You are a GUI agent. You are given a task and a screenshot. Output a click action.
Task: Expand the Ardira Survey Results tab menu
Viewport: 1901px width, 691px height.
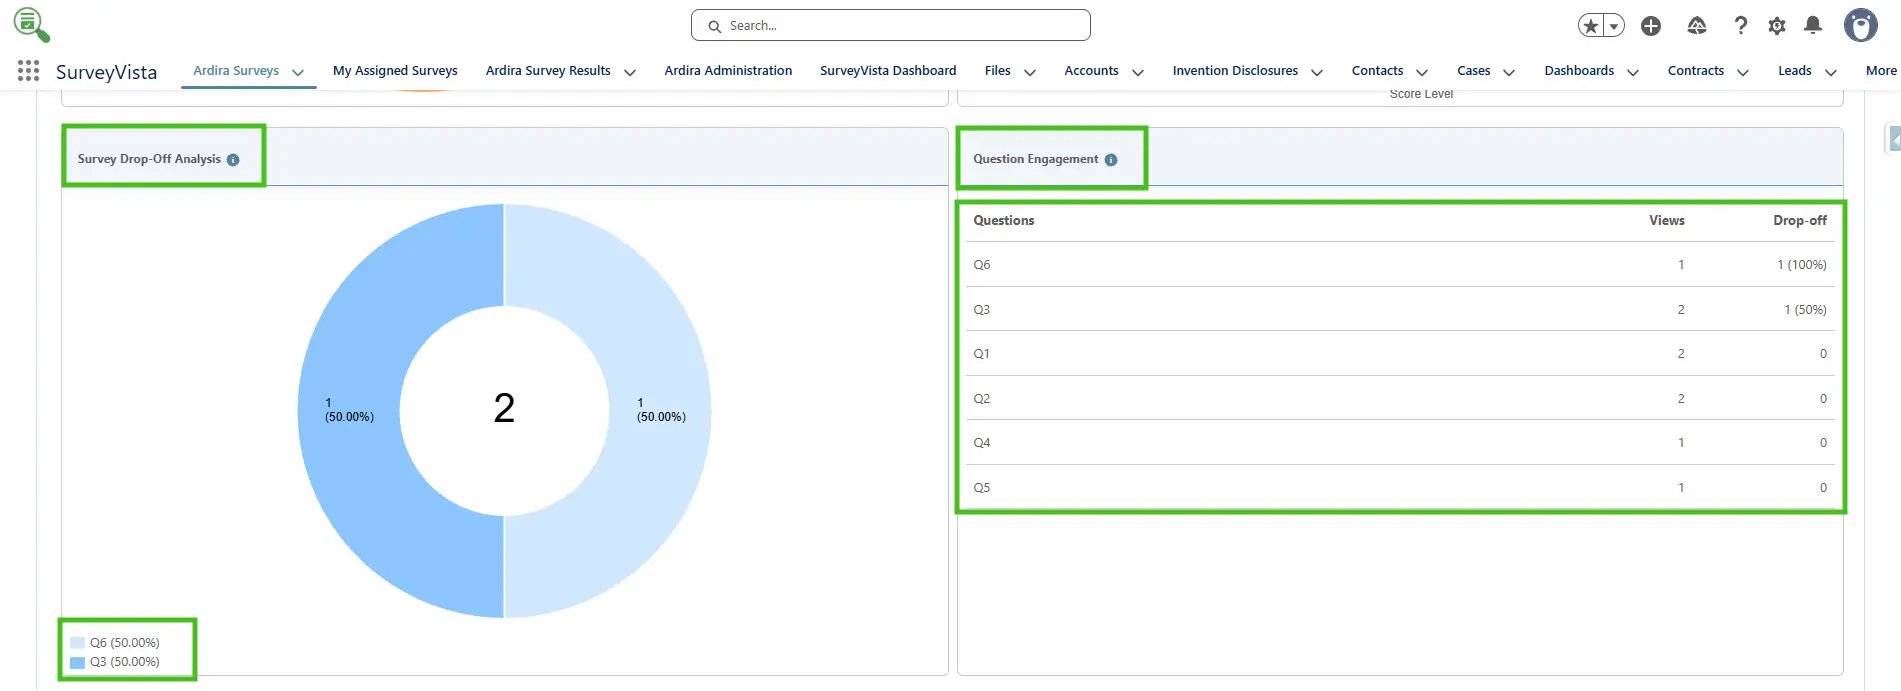pyautogui.click(x=630, y=72)
